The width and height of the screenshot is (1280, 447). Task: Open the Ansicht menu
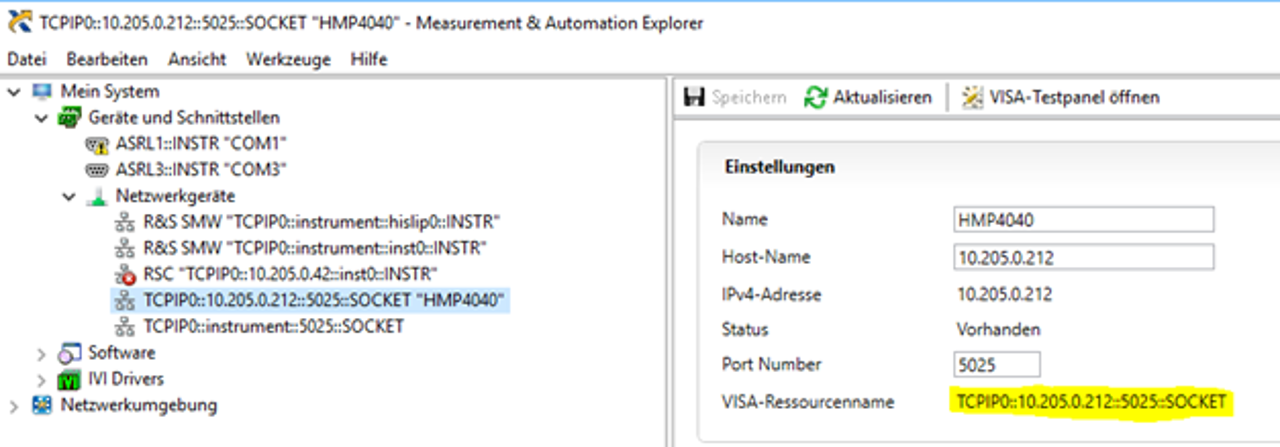[197, 60]
